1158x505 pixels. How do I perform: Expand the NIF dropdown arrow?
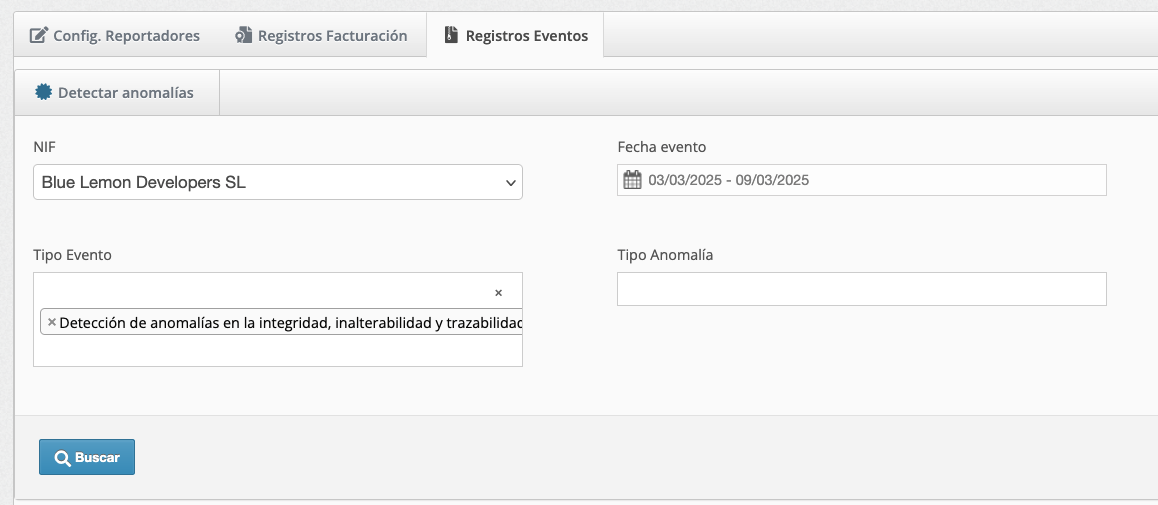510,183
